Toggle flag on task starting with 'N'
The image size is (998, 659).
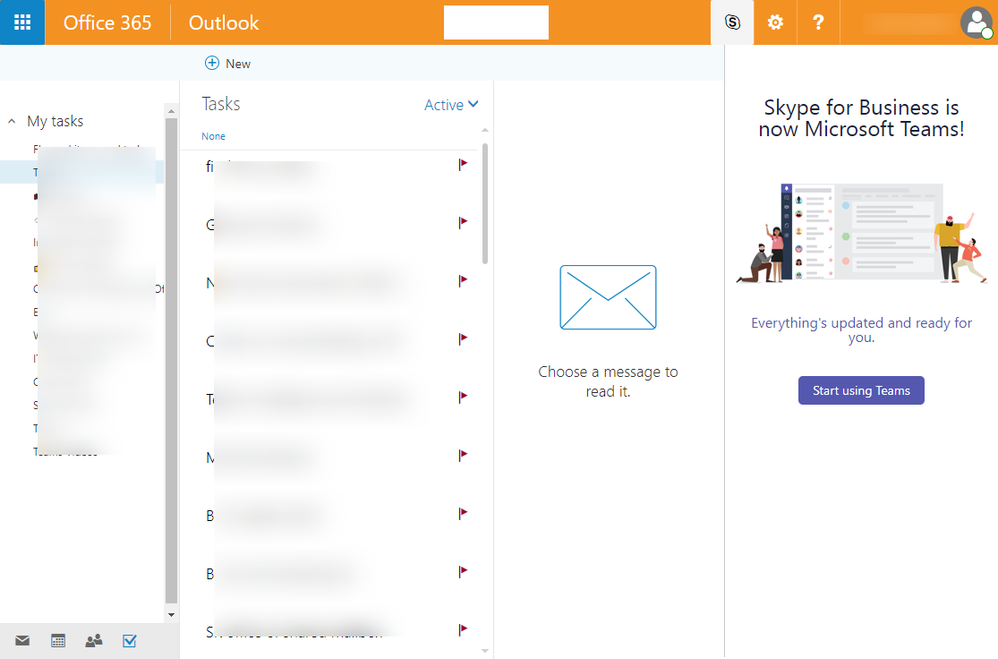tap(463, 281)
